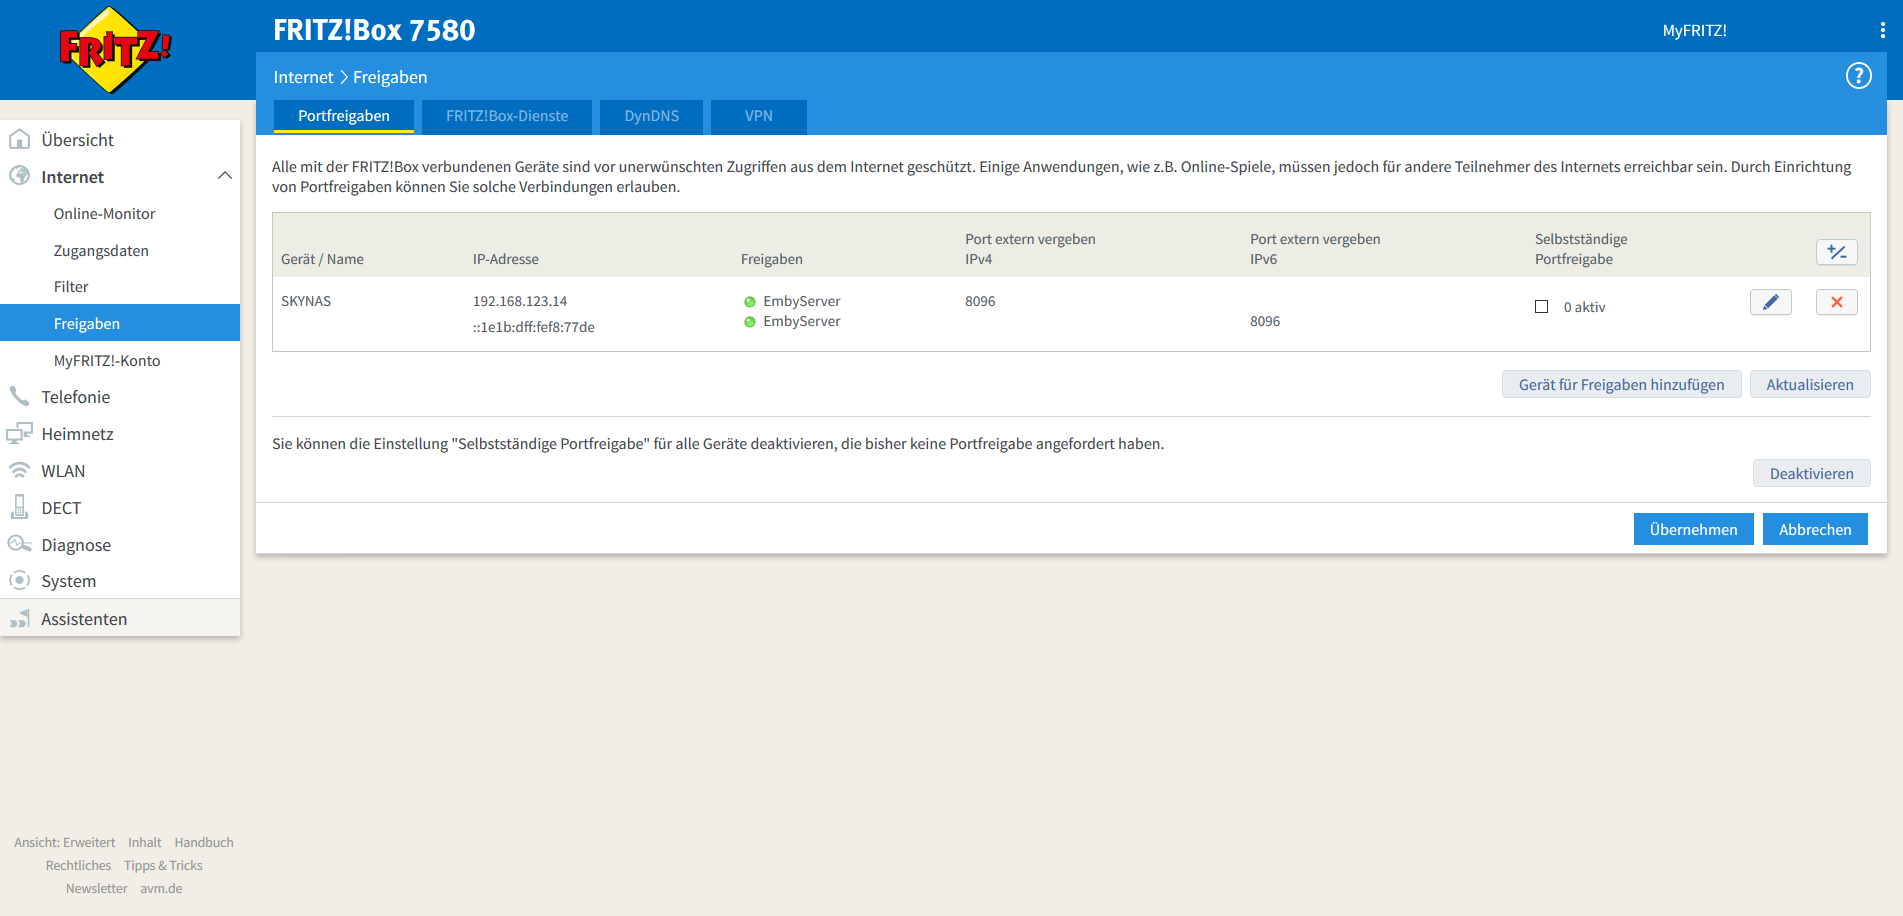The image size is (1903, 916).
Task: Click the Diagnose icon
Action: click(19, 544)
